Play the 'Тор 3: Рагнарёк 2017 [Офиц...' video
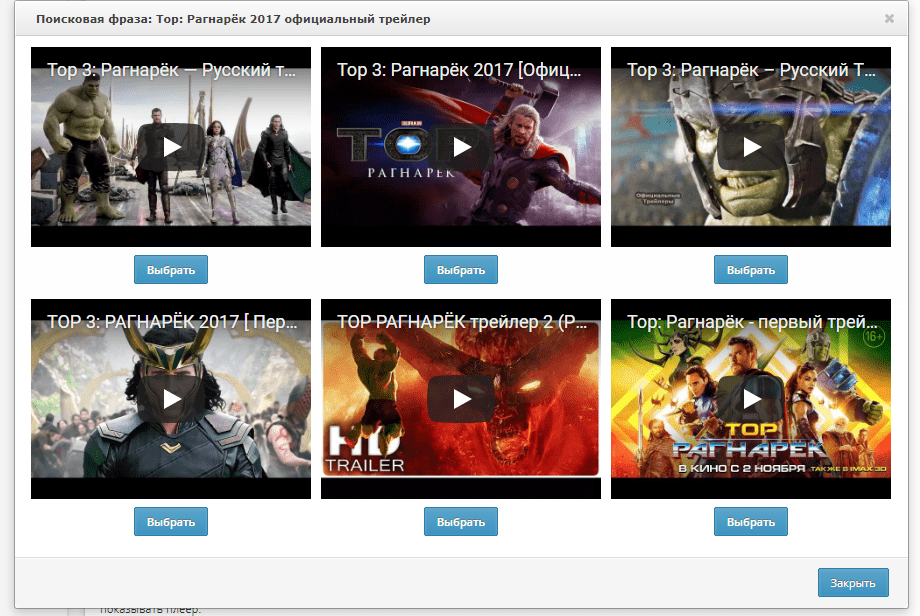This screenshot has height=616, width=920. 461,147
